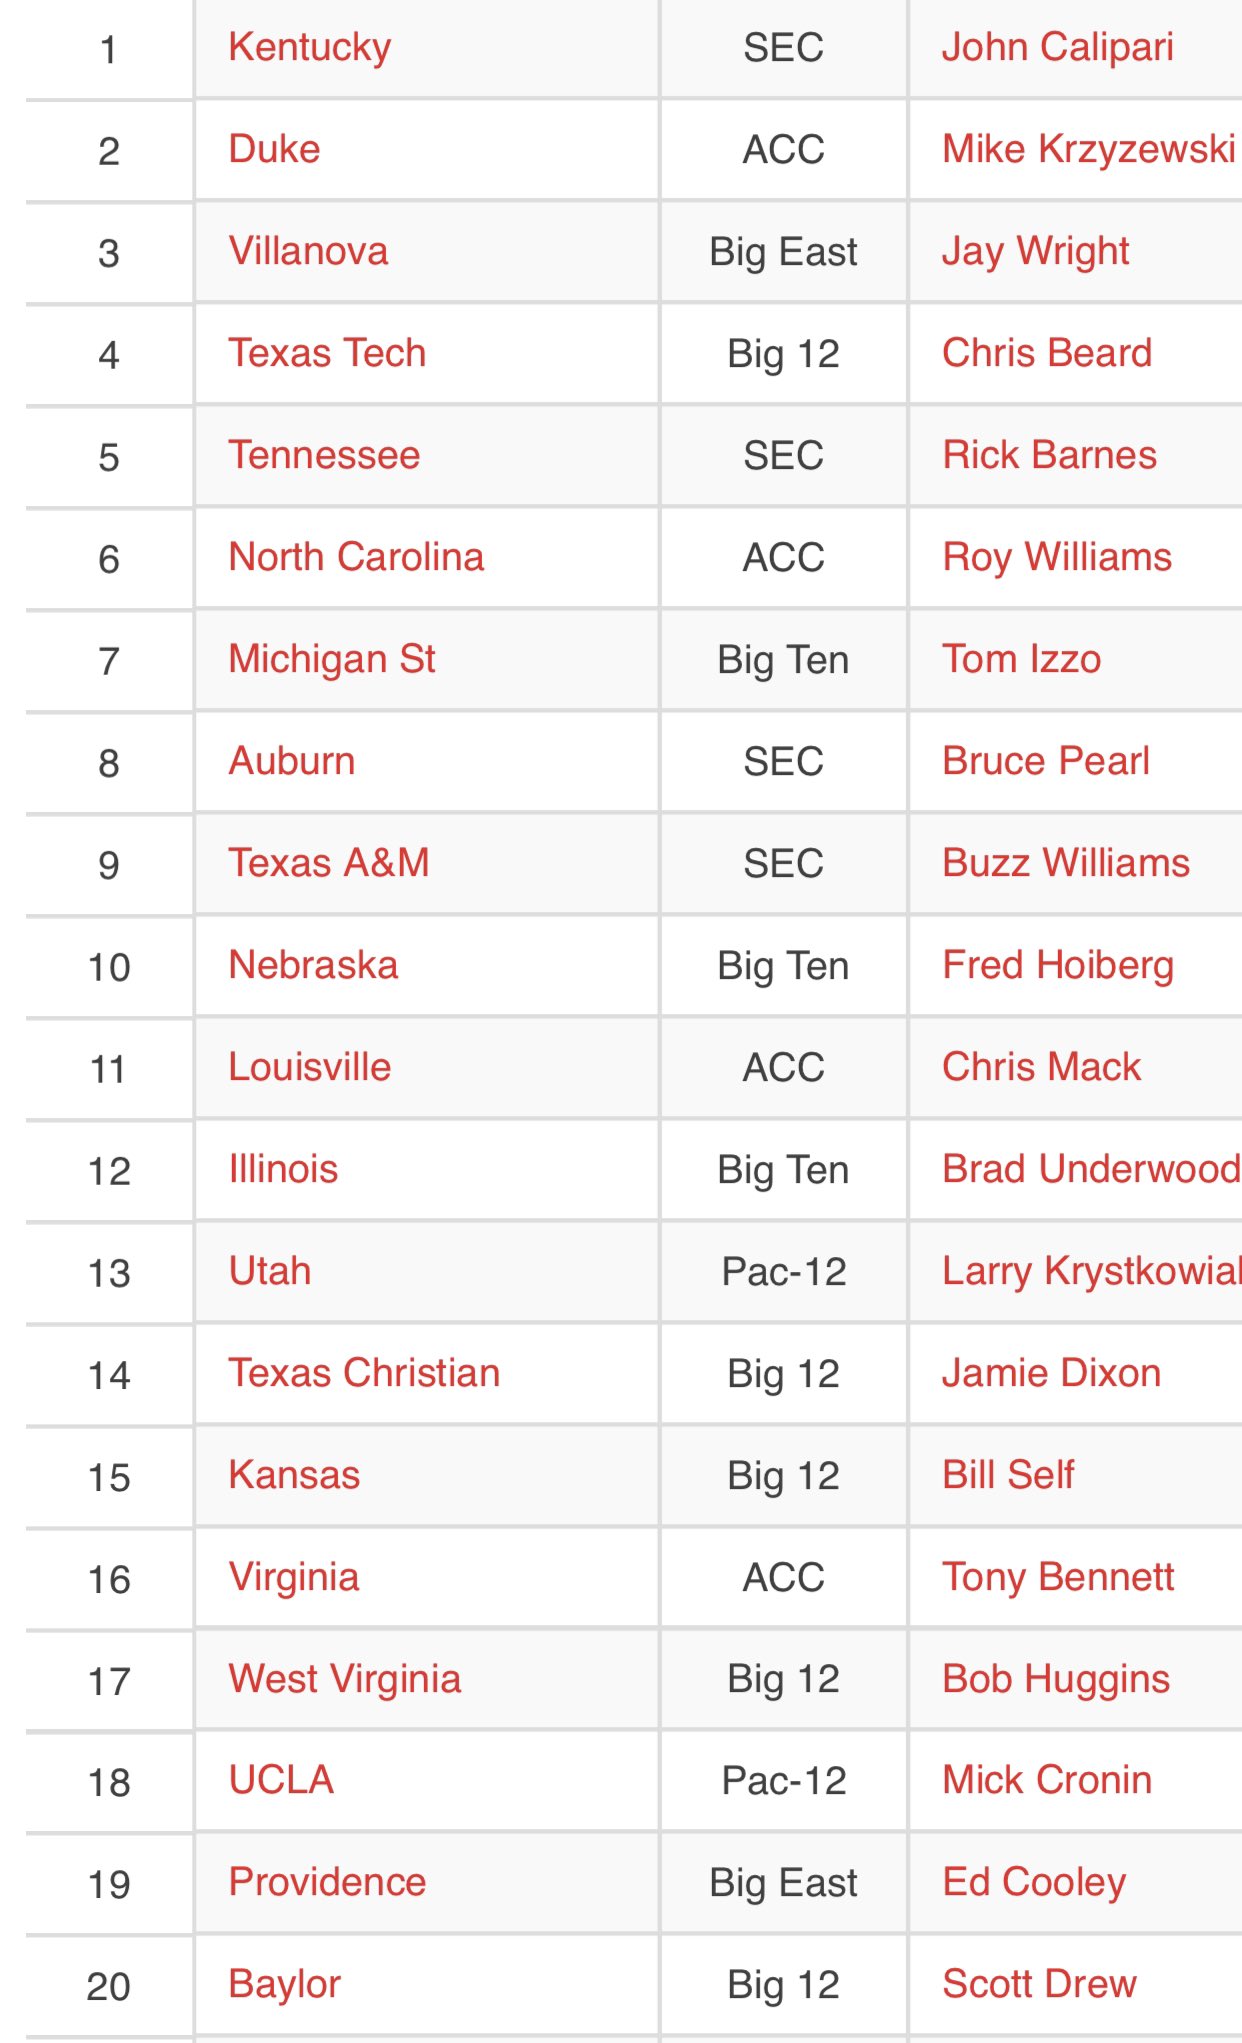Open Mick Cronin coach page
This screenshot has width=1242, height=2043.
(x=1047, y=1780)
